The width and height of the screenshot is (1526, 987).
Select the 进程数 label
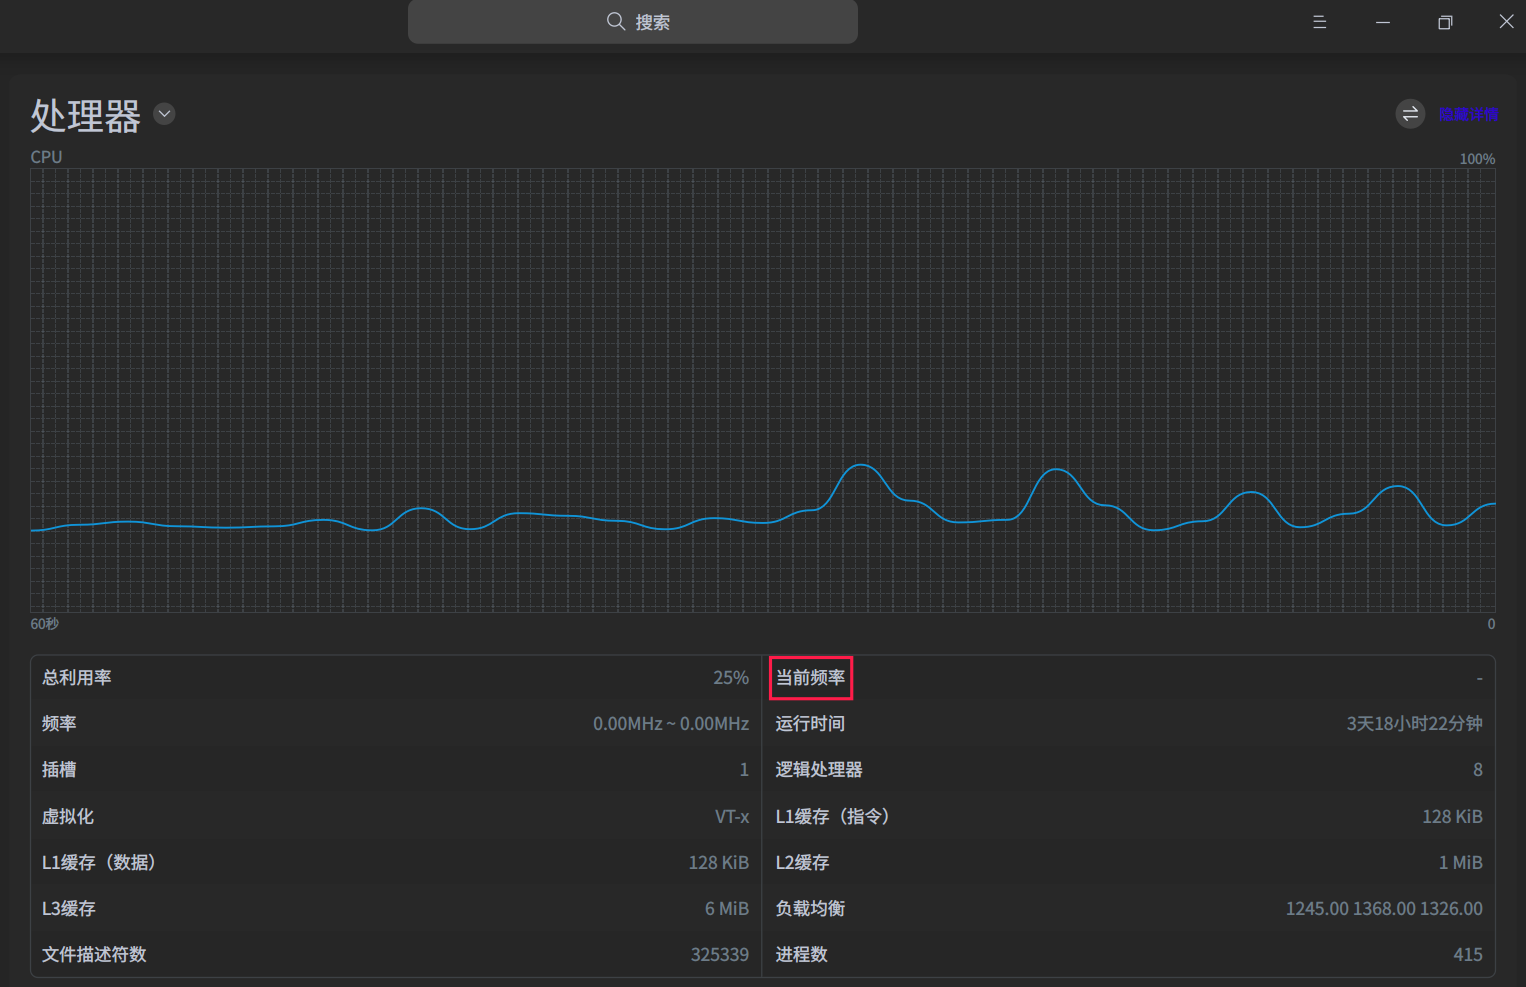pyautogui.click(x=802, y=955)
